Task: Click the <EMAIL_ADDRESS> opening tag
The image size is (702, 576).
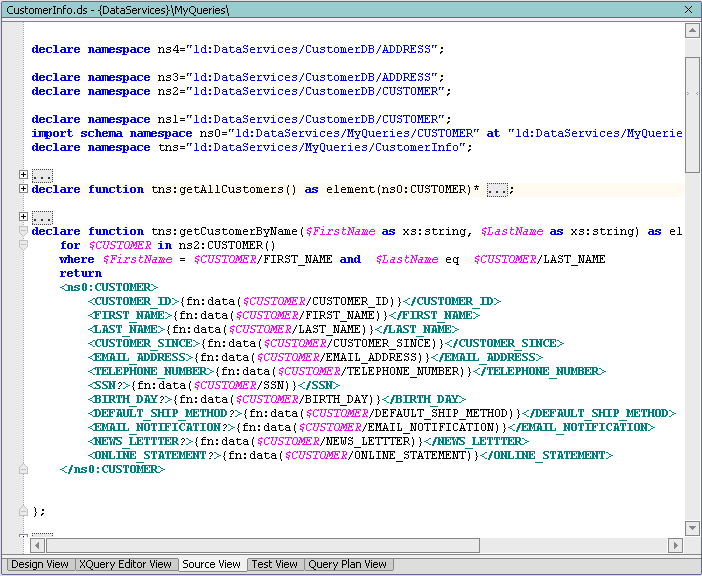Action: coord(140,357)
